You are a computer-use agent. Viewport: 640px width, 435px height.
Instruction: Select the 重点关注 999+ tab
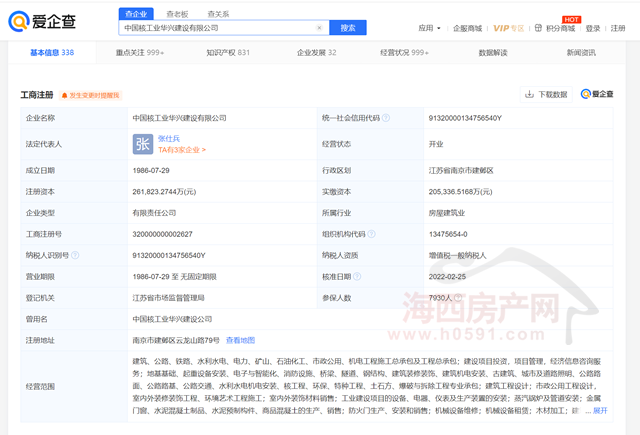click(x=140, y=52)
